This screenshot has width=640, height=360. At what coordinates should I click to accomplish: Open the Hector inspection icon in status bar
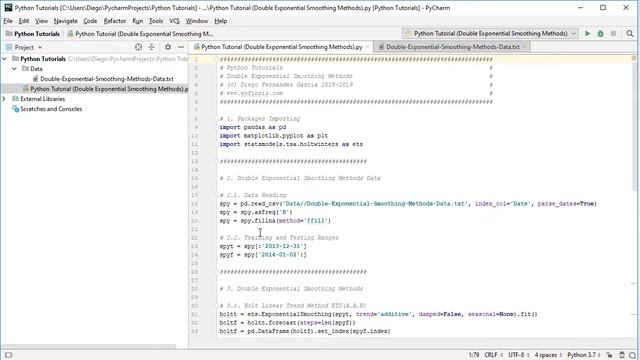pos(622,355)
